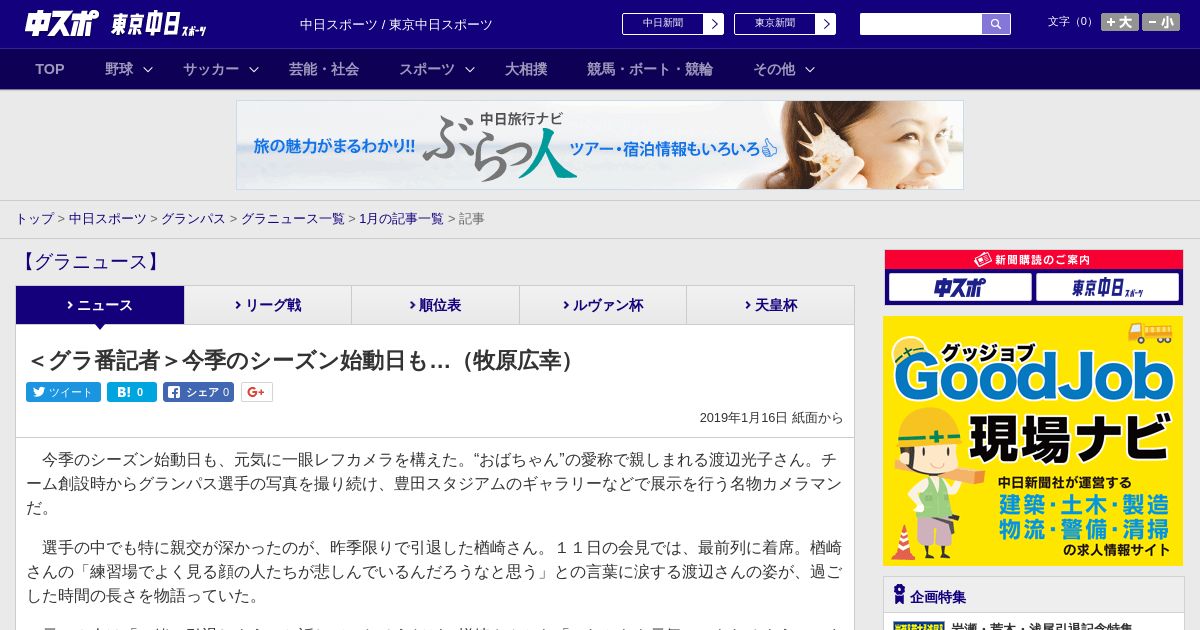Screen dimensions: 1200x630
Task: Go to 1月の記事一覧 breadcrumb link
Action: 402,218
